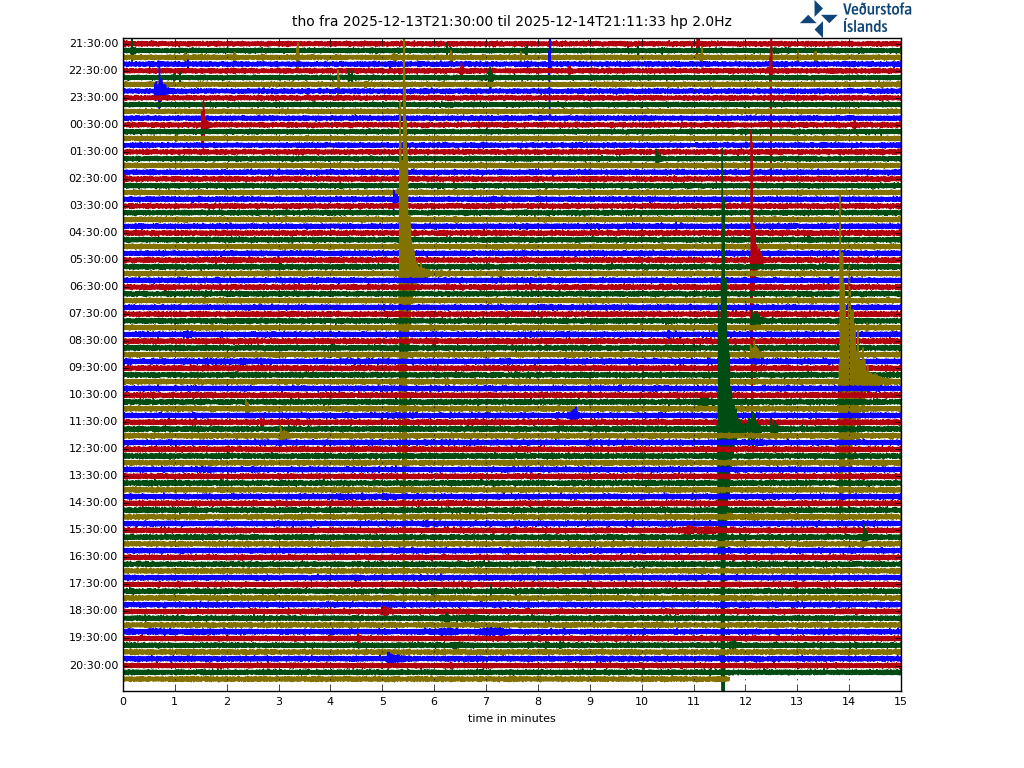Select the 05:30:00 row label

tap(94, 260)
